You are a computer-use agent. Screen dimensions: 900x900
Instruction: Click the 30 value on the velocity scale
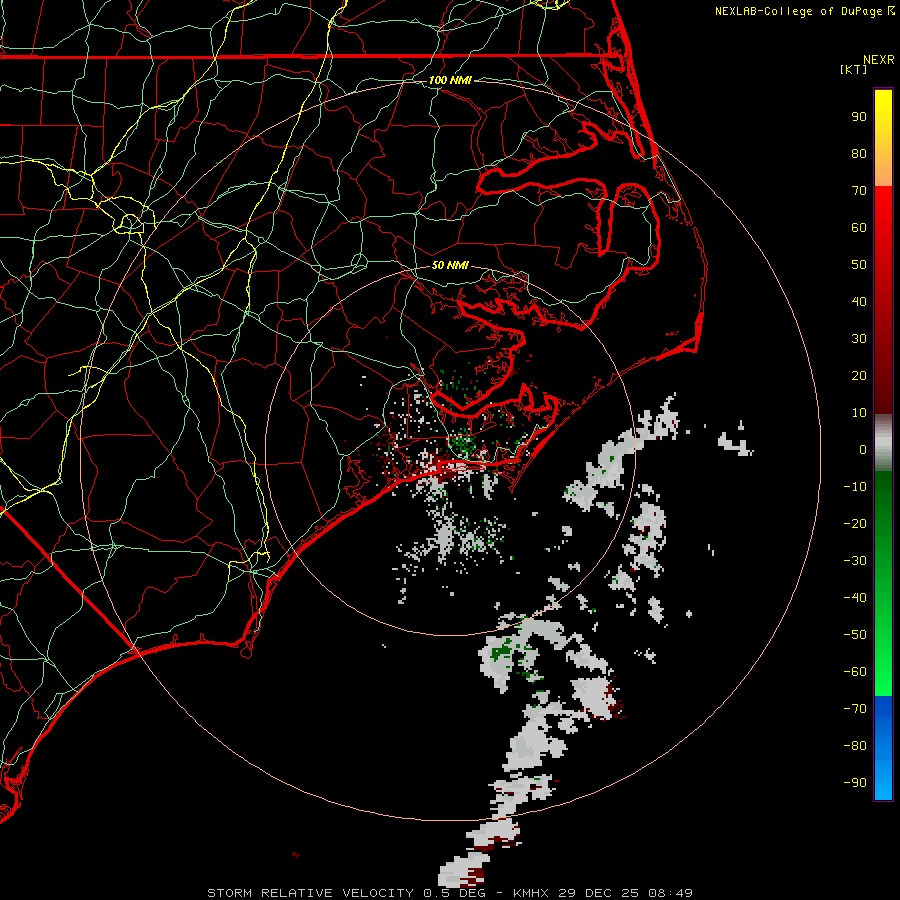click(x=859, y=339)
